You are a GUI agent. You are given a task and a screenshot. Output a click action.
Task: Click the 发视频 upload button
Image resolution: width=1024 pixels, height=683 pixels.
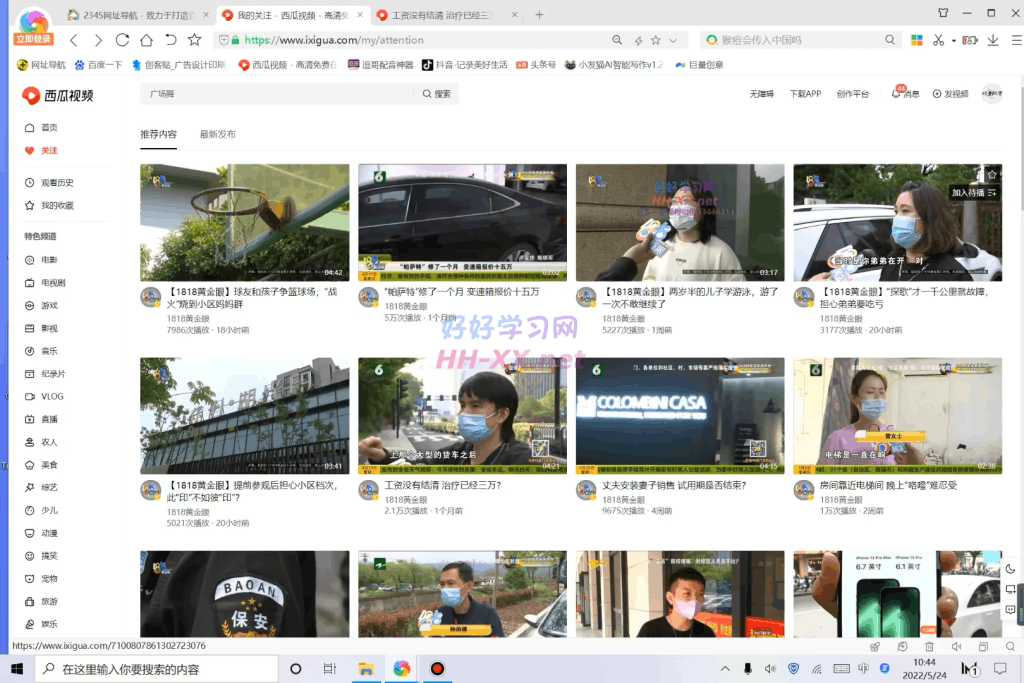click(950, 94)
